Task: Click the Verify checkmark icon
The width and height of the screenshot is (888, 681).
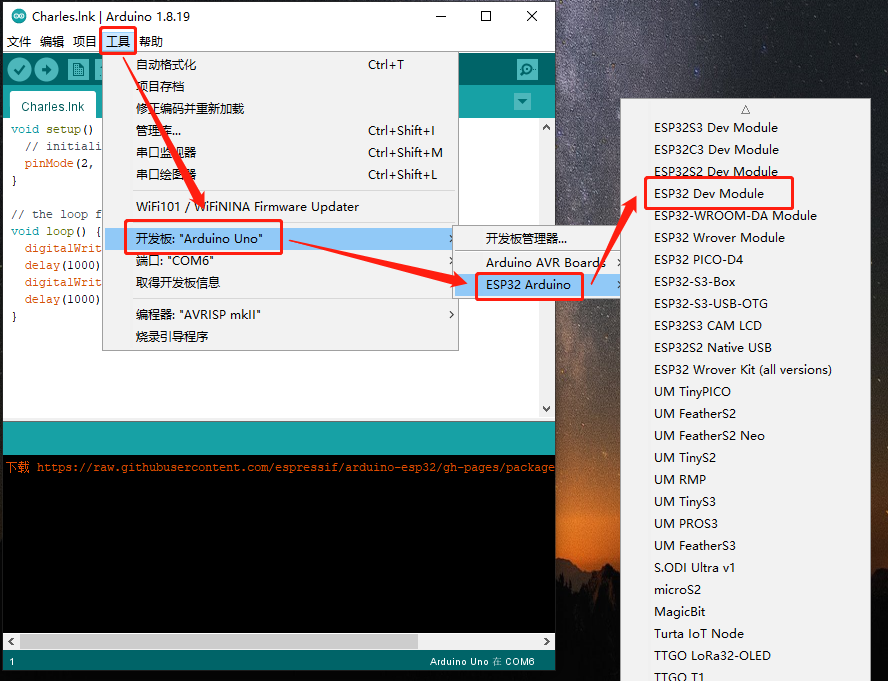Action: 19,69
